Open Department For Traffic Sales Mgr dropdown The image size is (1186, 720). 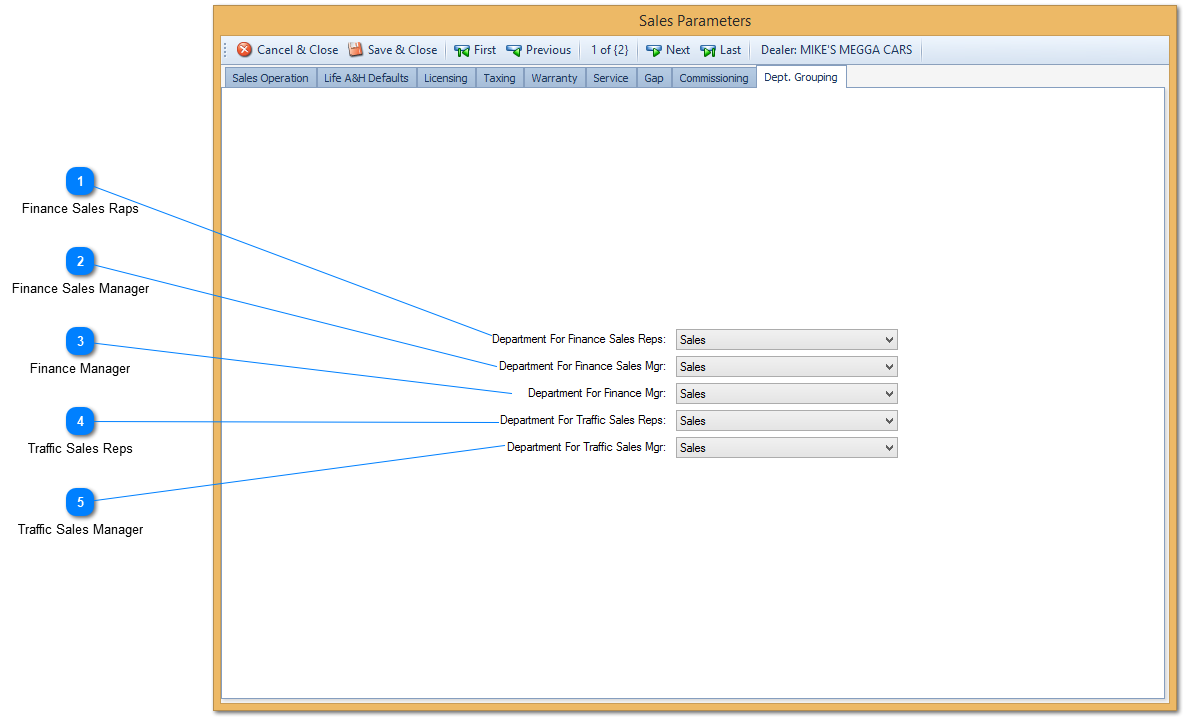click(x=787, y=448)
